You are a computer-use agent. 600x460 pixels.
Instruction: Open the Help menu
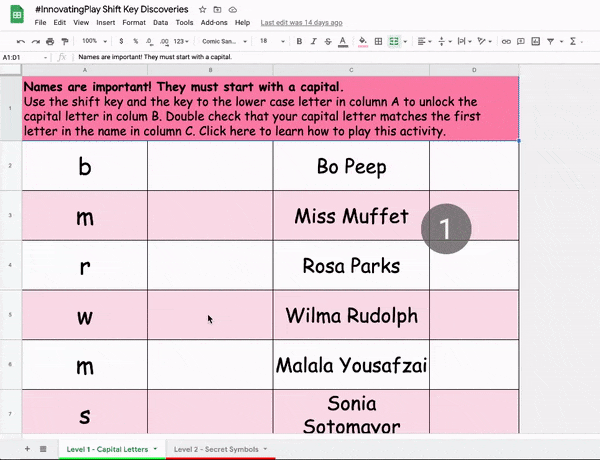(242, 23)
